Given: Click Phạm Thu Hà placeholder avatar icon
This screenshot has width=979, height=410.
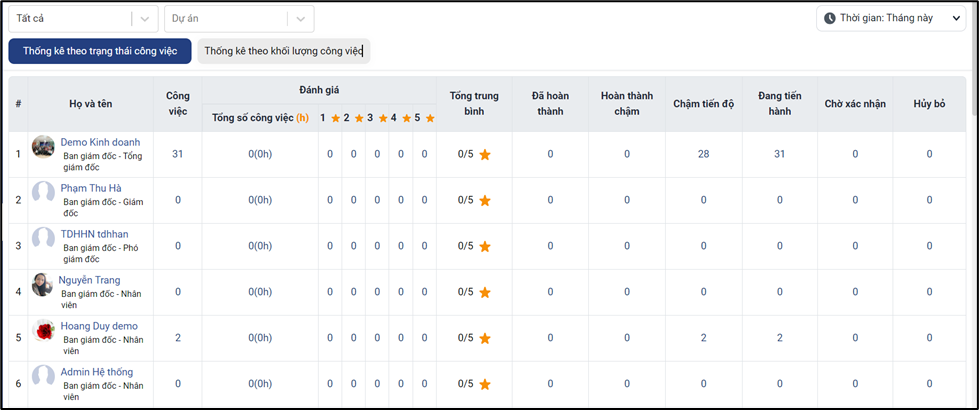Looking at the screenshot, I should [x=43, y=193].
